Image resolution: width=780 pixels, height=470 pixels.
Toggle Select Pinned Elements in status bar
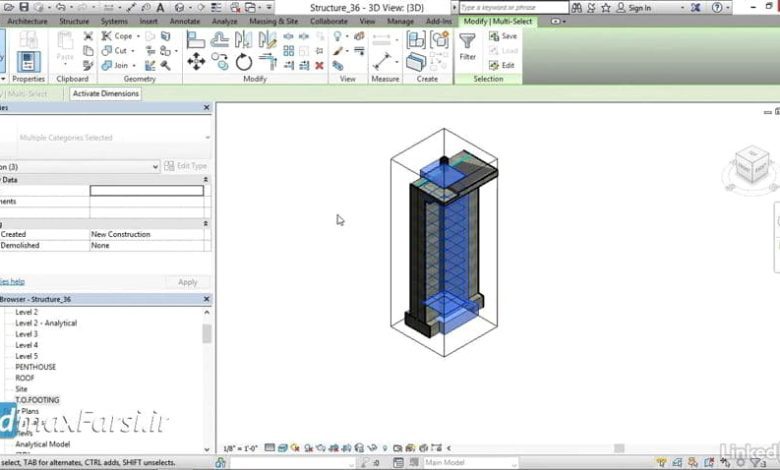click(x=693, y=463)
